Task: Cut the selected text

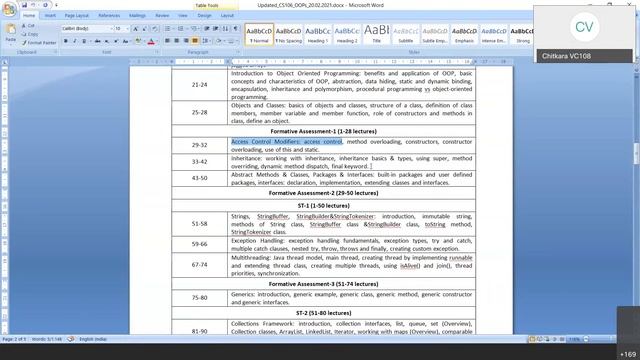Action: (28, 25)
